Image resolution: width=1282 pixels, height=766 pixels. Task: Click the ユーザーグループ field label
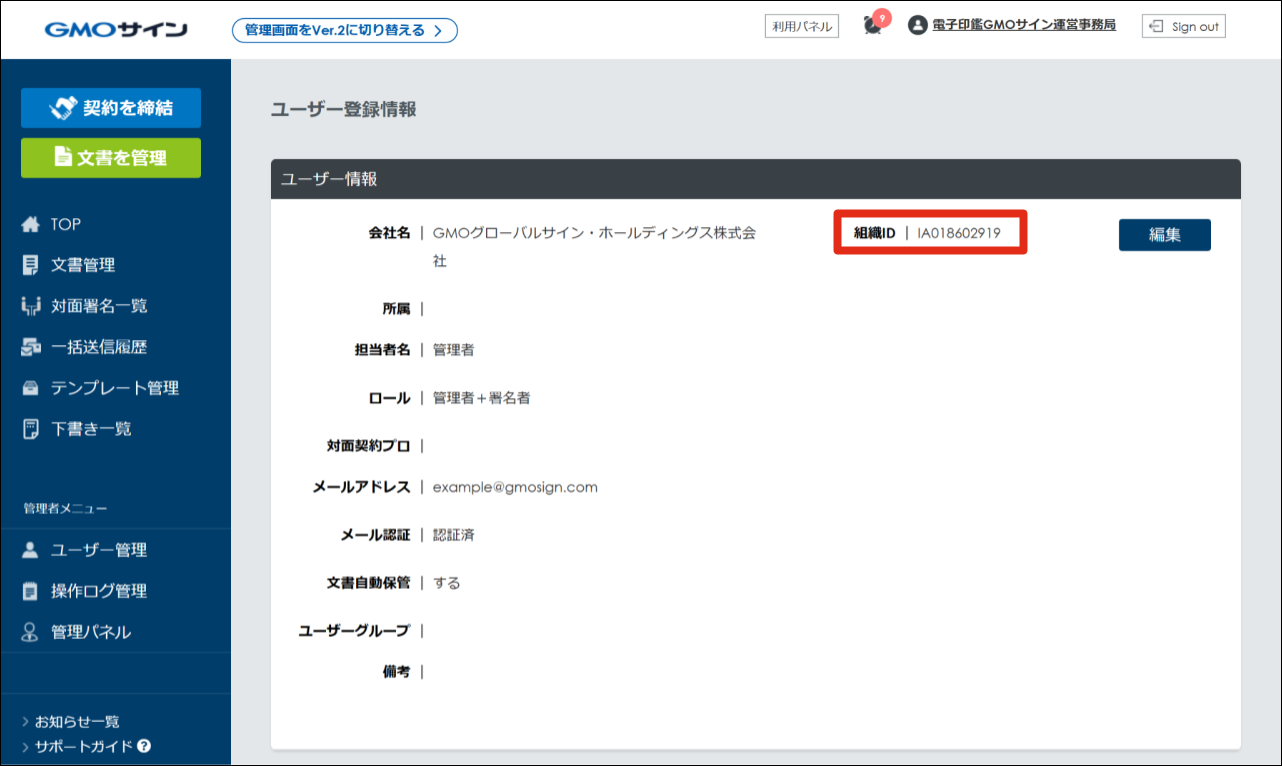[x=355, y=631]
